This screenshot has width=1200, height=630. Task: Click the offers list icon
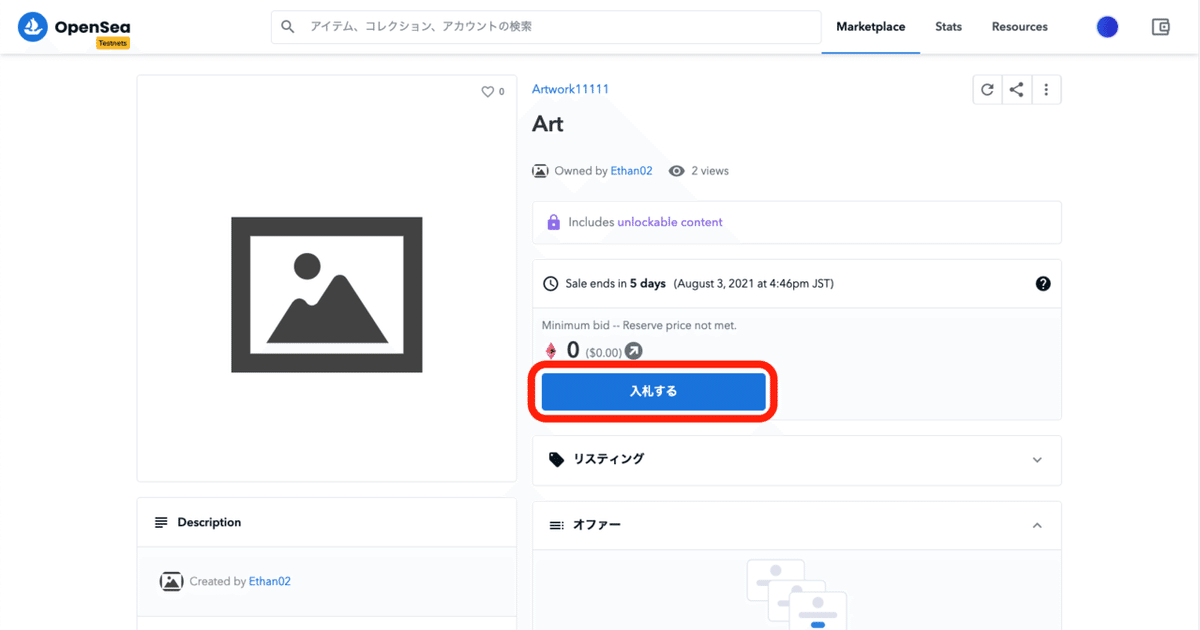557,525
